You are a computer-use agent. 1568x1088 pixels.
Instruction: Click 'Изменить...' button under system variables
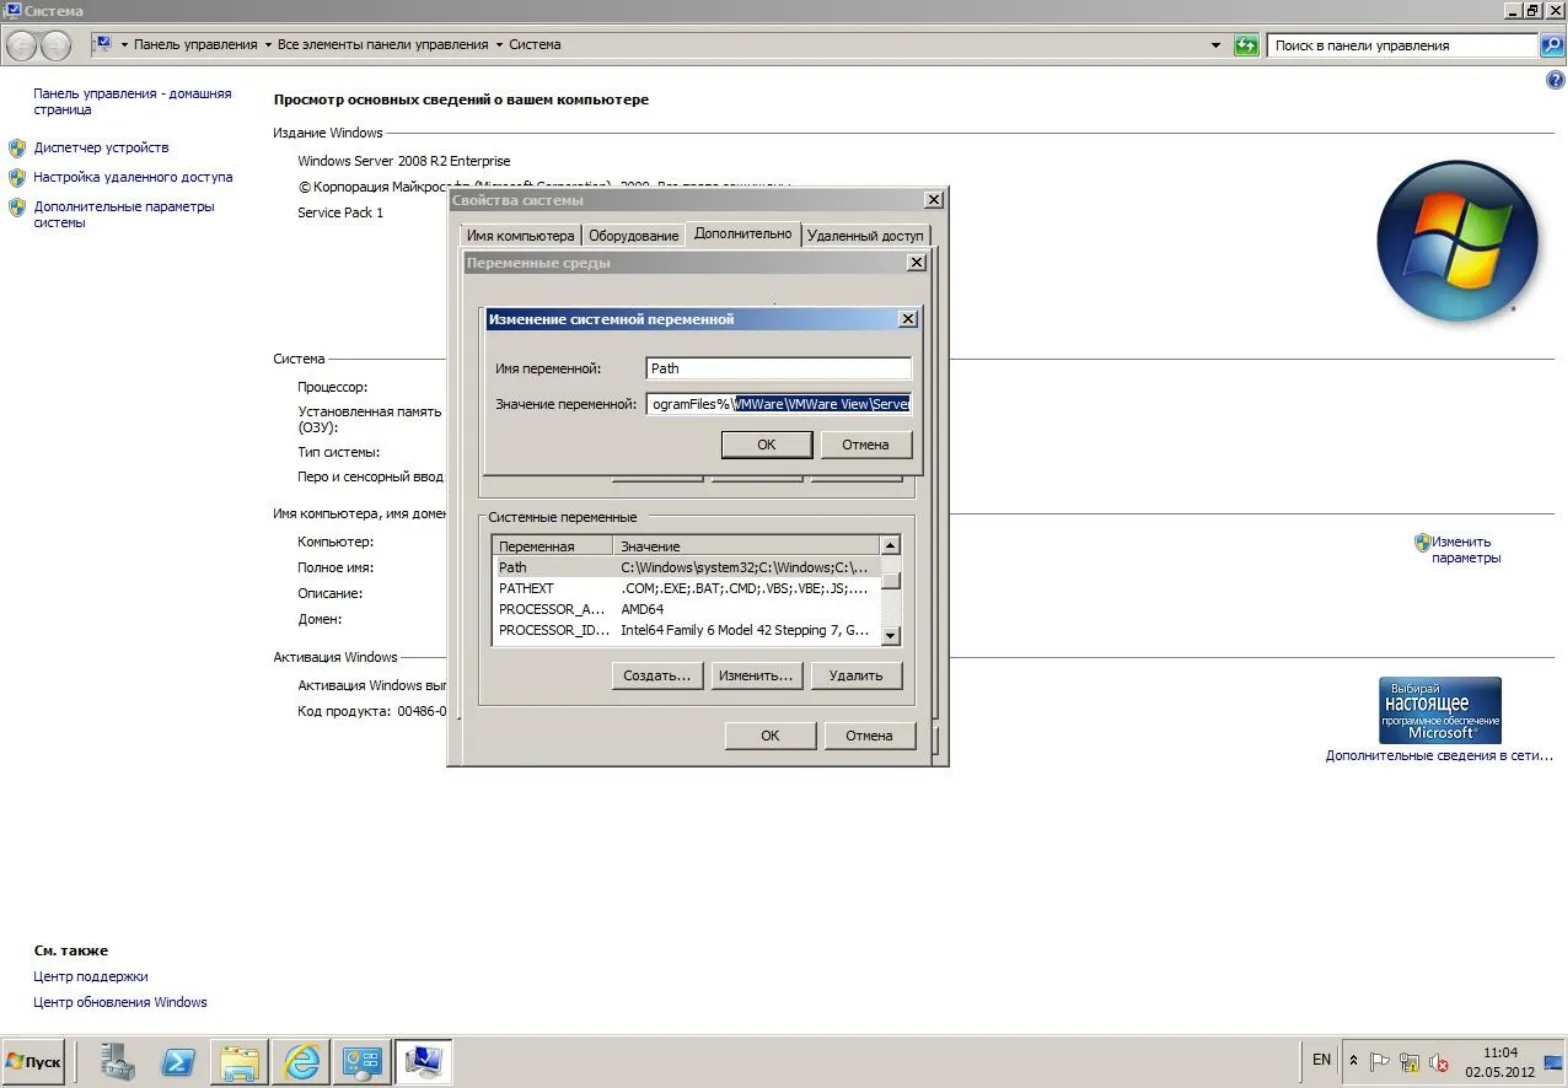point(756,676)
